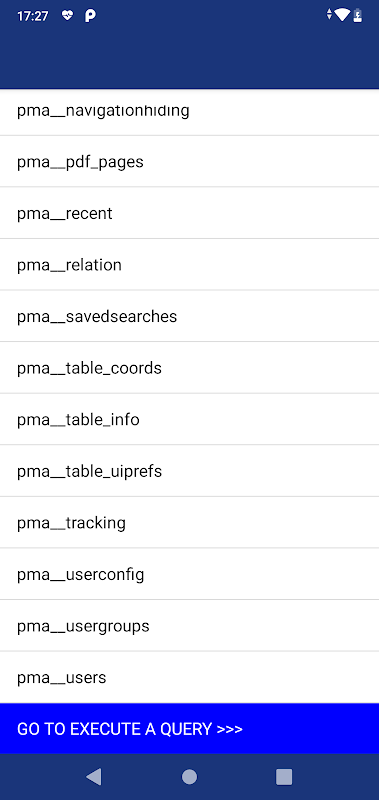
Task: Open the pma__navigationhiding table
Action: [x=189, y=113]
